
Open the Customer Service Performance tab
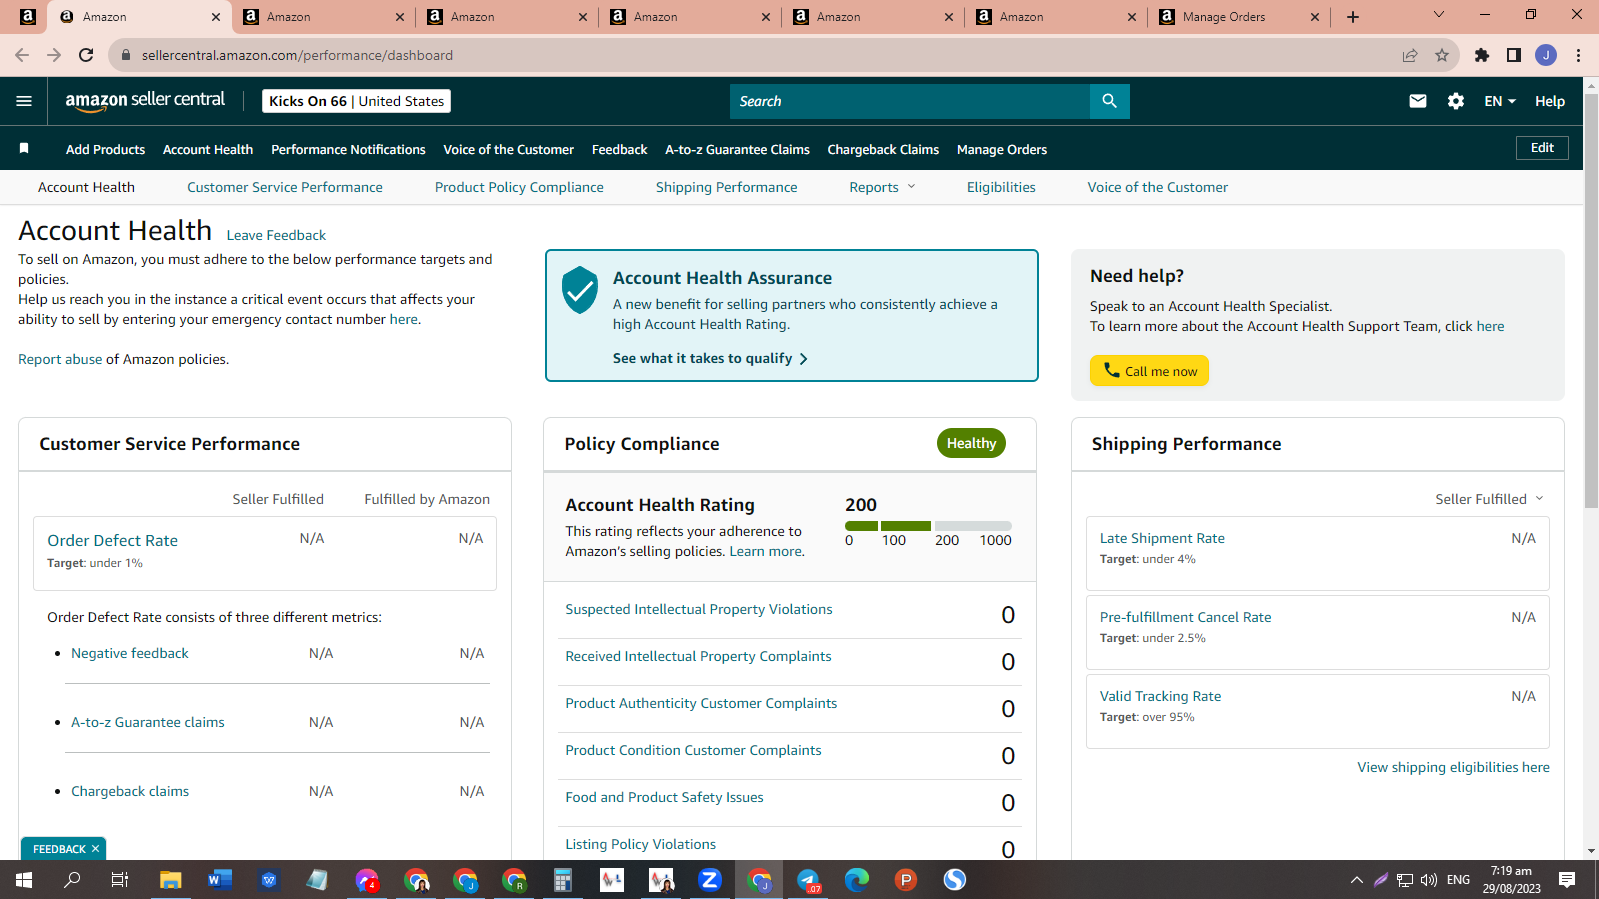point(285,187)
